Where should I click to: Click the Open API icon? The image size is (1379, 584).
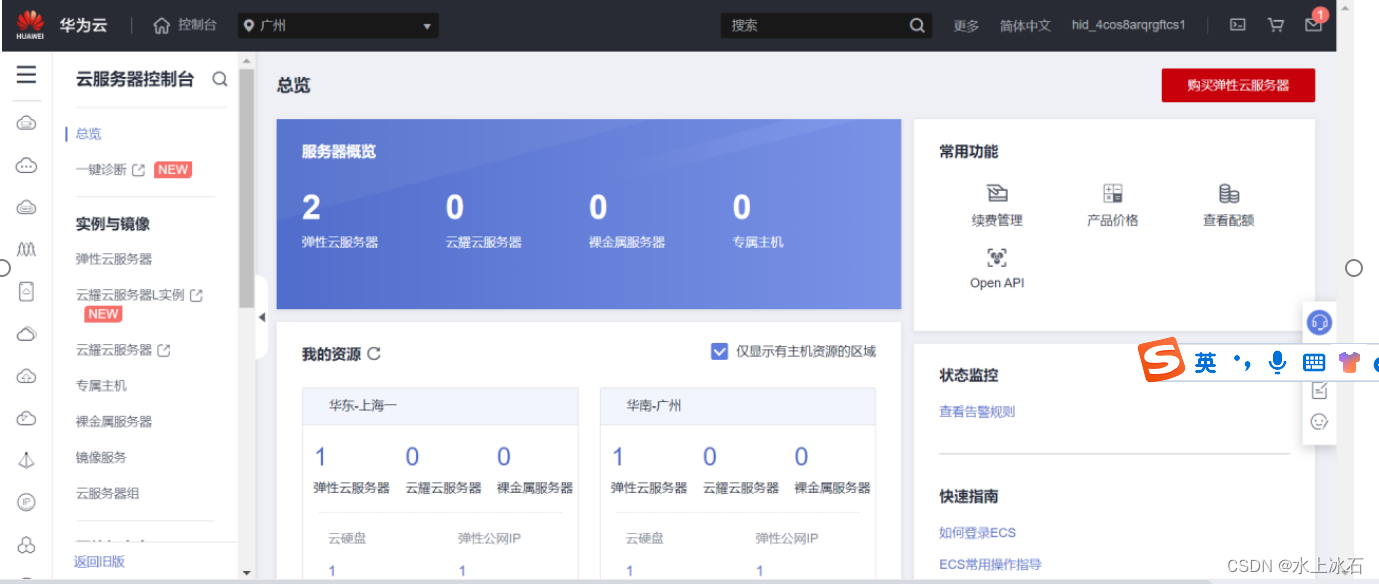click(x=997, y=257)
